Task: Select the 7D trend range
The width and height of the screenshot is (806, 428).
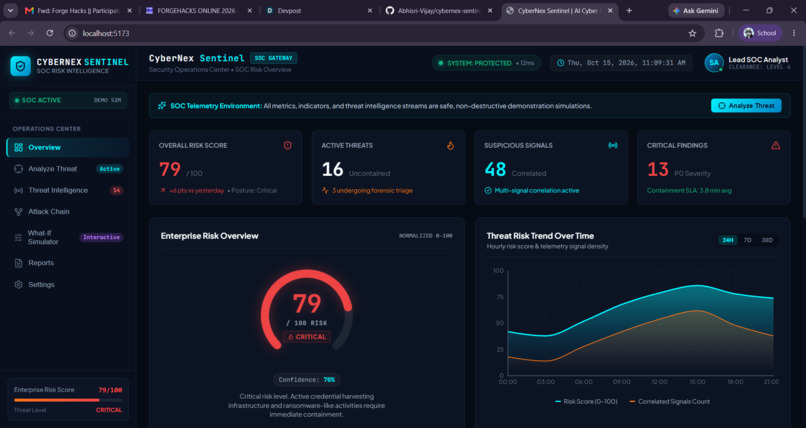Action: (x=747, y=240)
